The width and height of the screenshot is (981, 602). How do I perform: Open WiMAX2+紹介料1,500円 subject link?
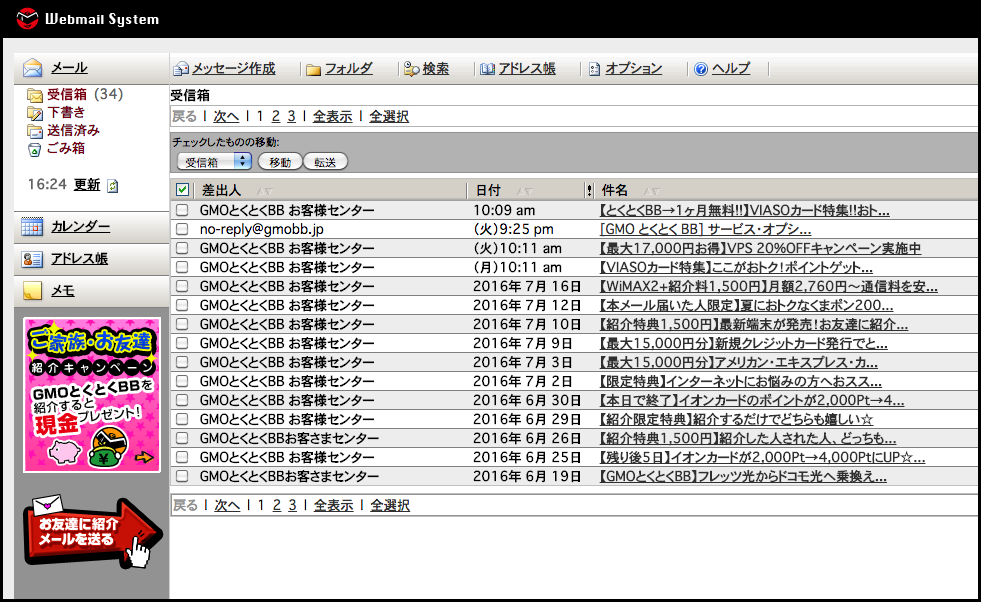(x=768, y=286)
